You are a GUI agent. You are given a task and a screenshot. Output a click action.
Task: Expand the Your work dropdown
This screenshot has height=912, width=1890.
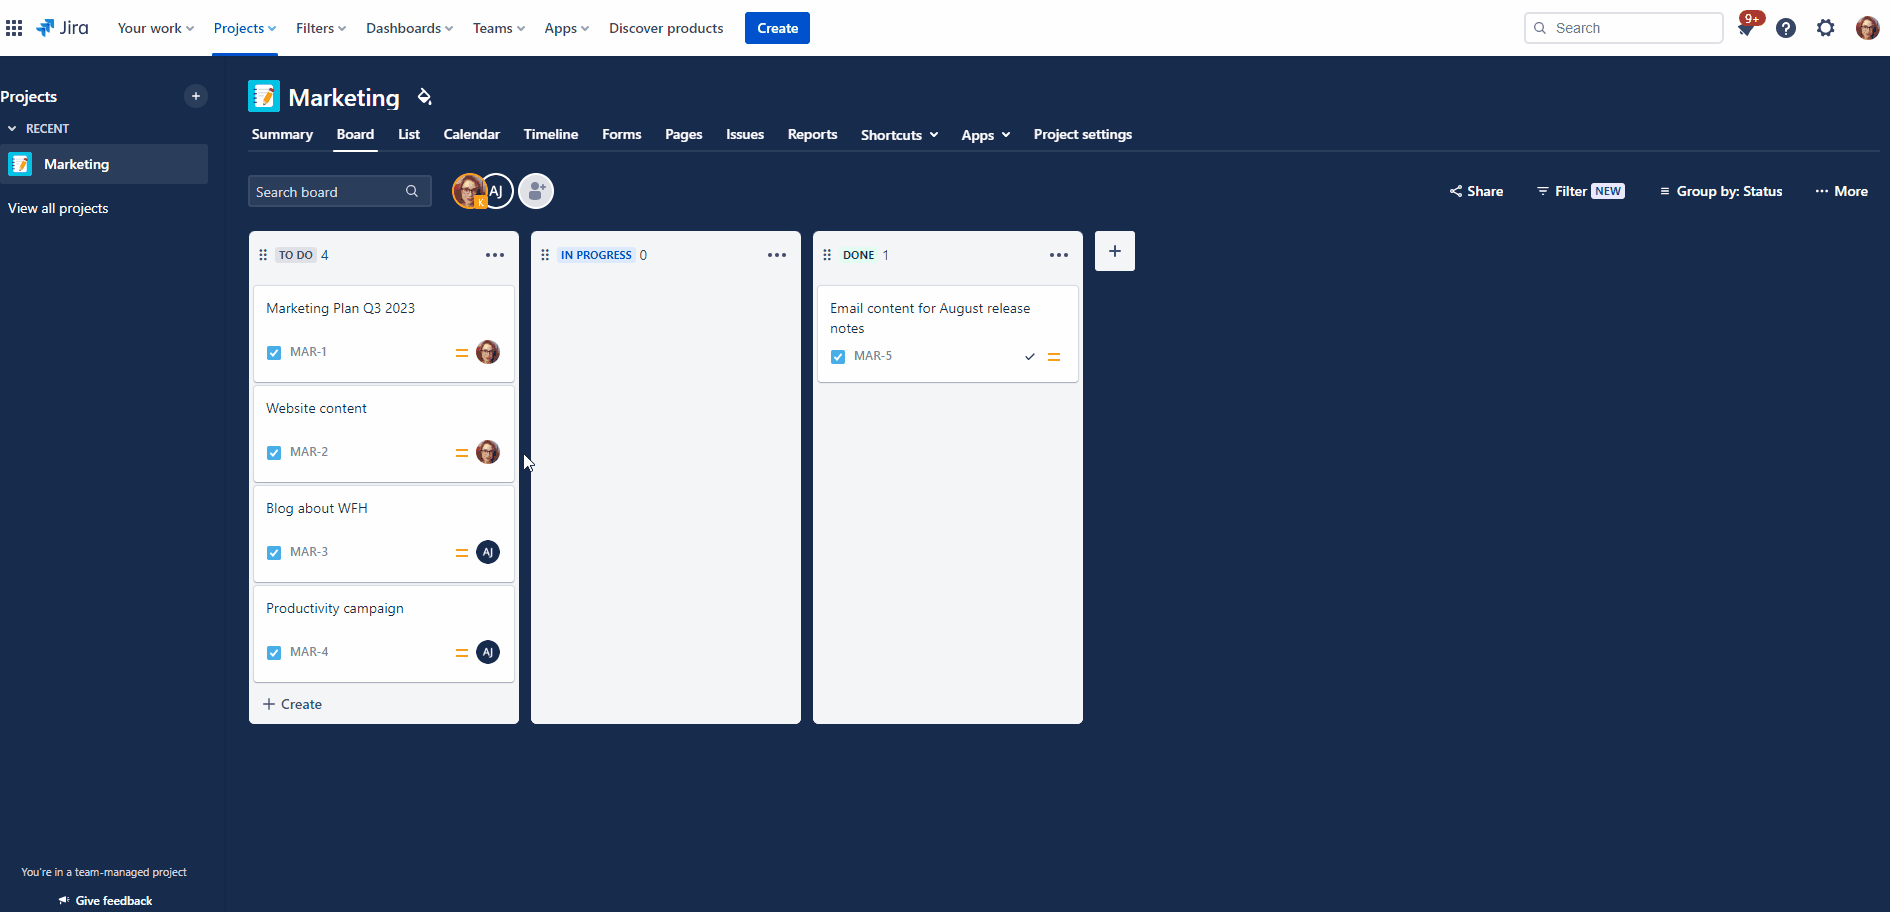pos(156,28)
